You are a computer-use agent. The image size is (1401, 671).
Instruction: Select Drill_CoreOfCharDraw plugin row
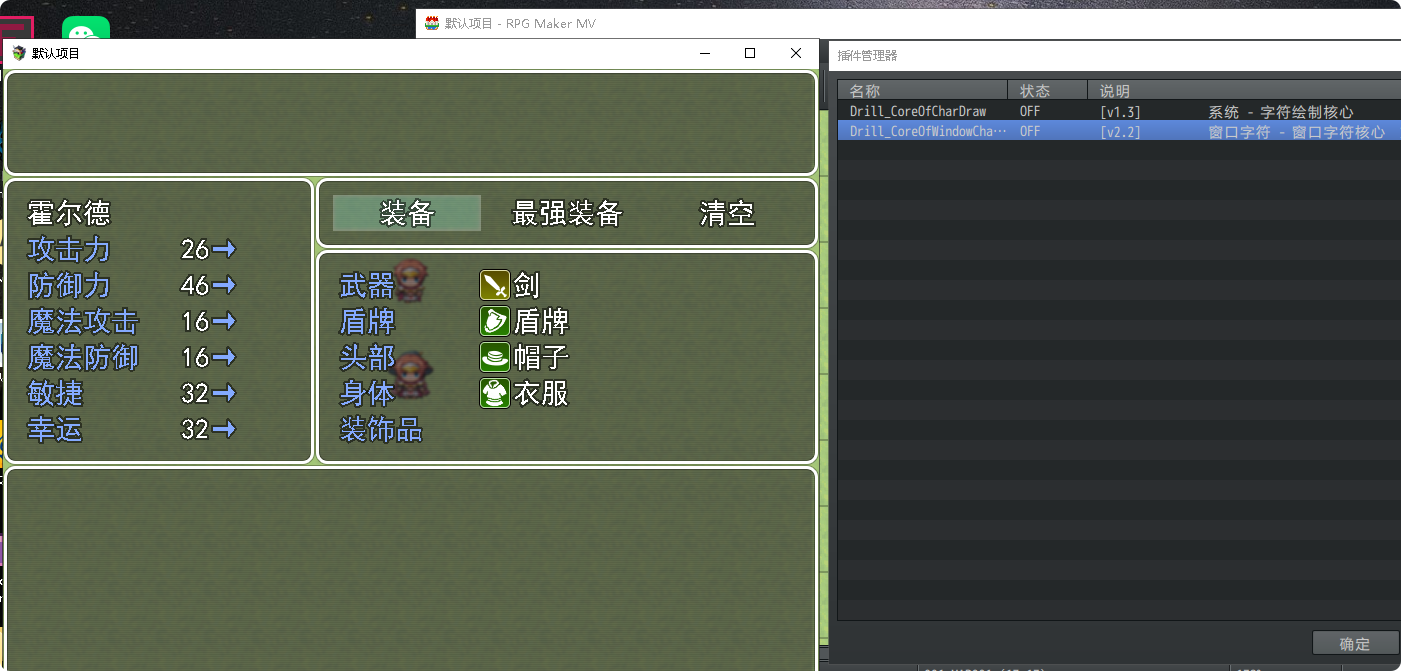(1118, 111)
